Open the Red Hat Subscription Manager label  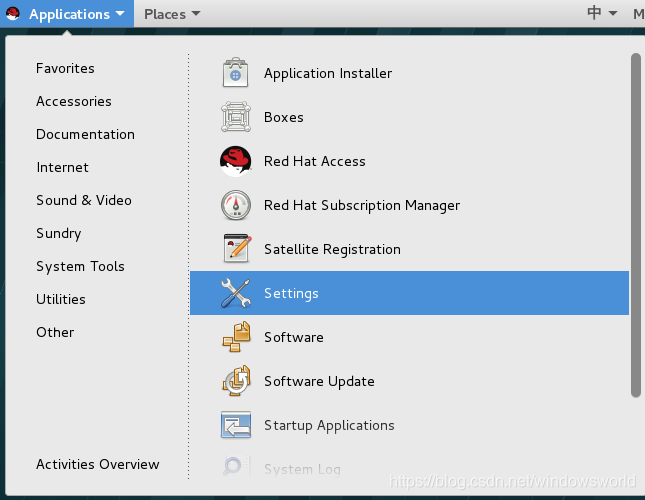[x=362, y=205]
